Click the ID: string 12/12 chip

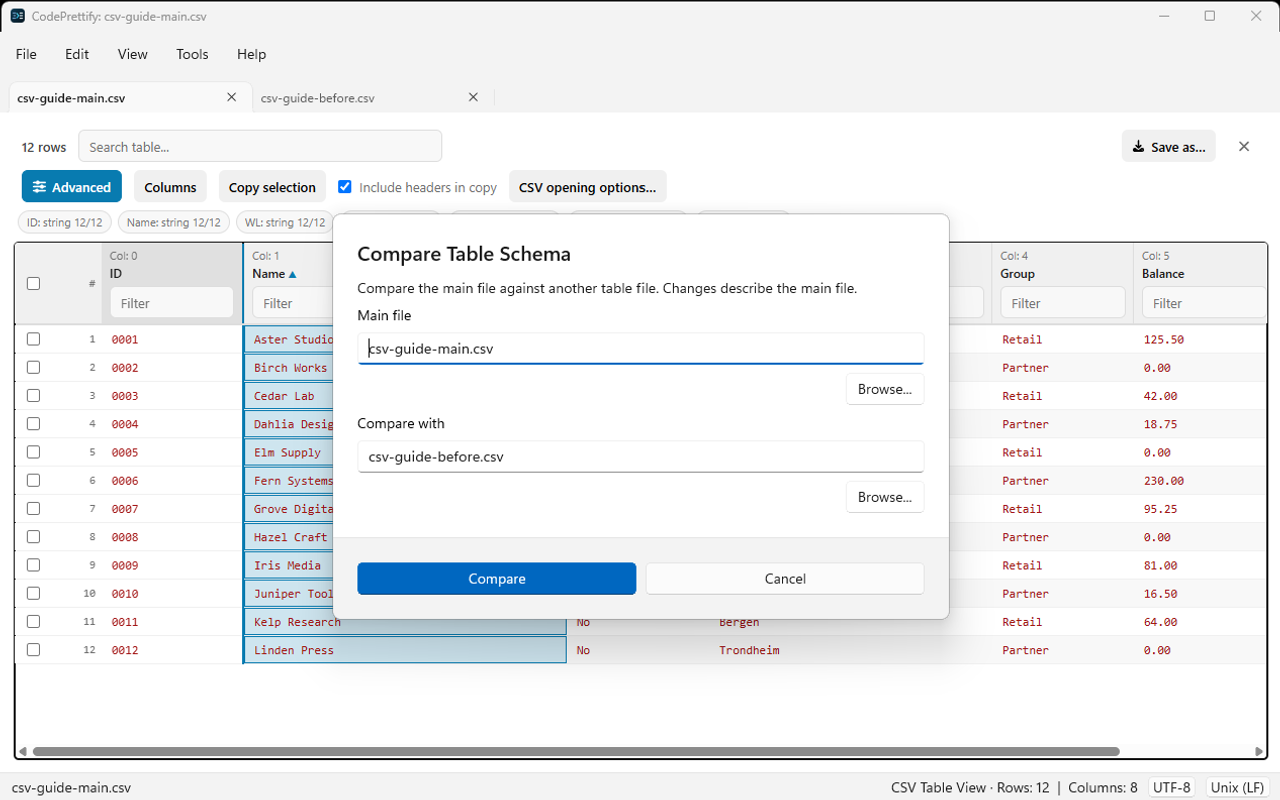coord(63,222)
